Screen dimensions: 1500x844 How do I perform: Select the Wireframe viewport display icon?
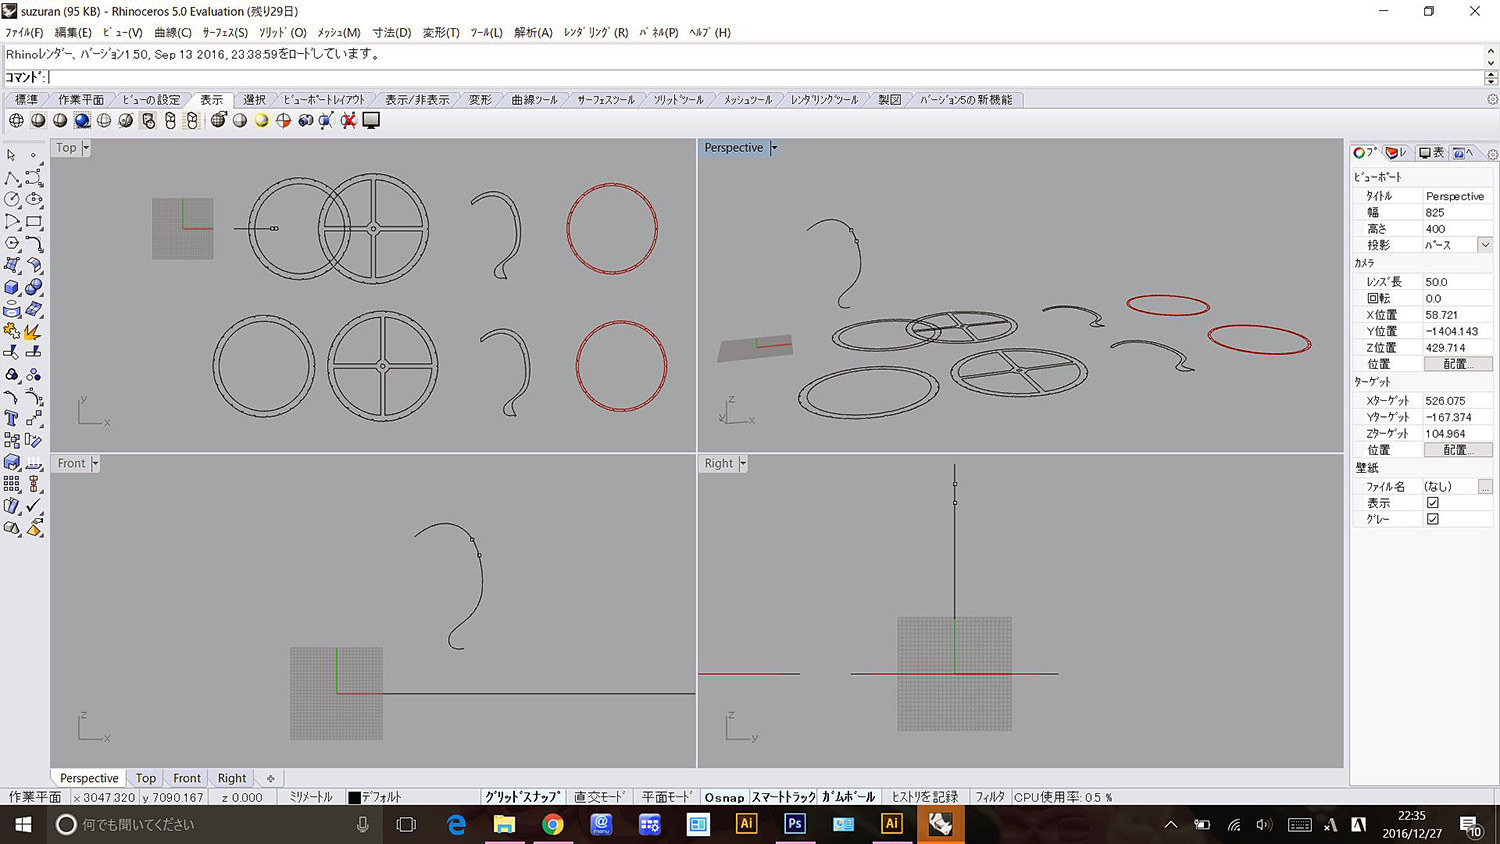click(x=16, y=120)
